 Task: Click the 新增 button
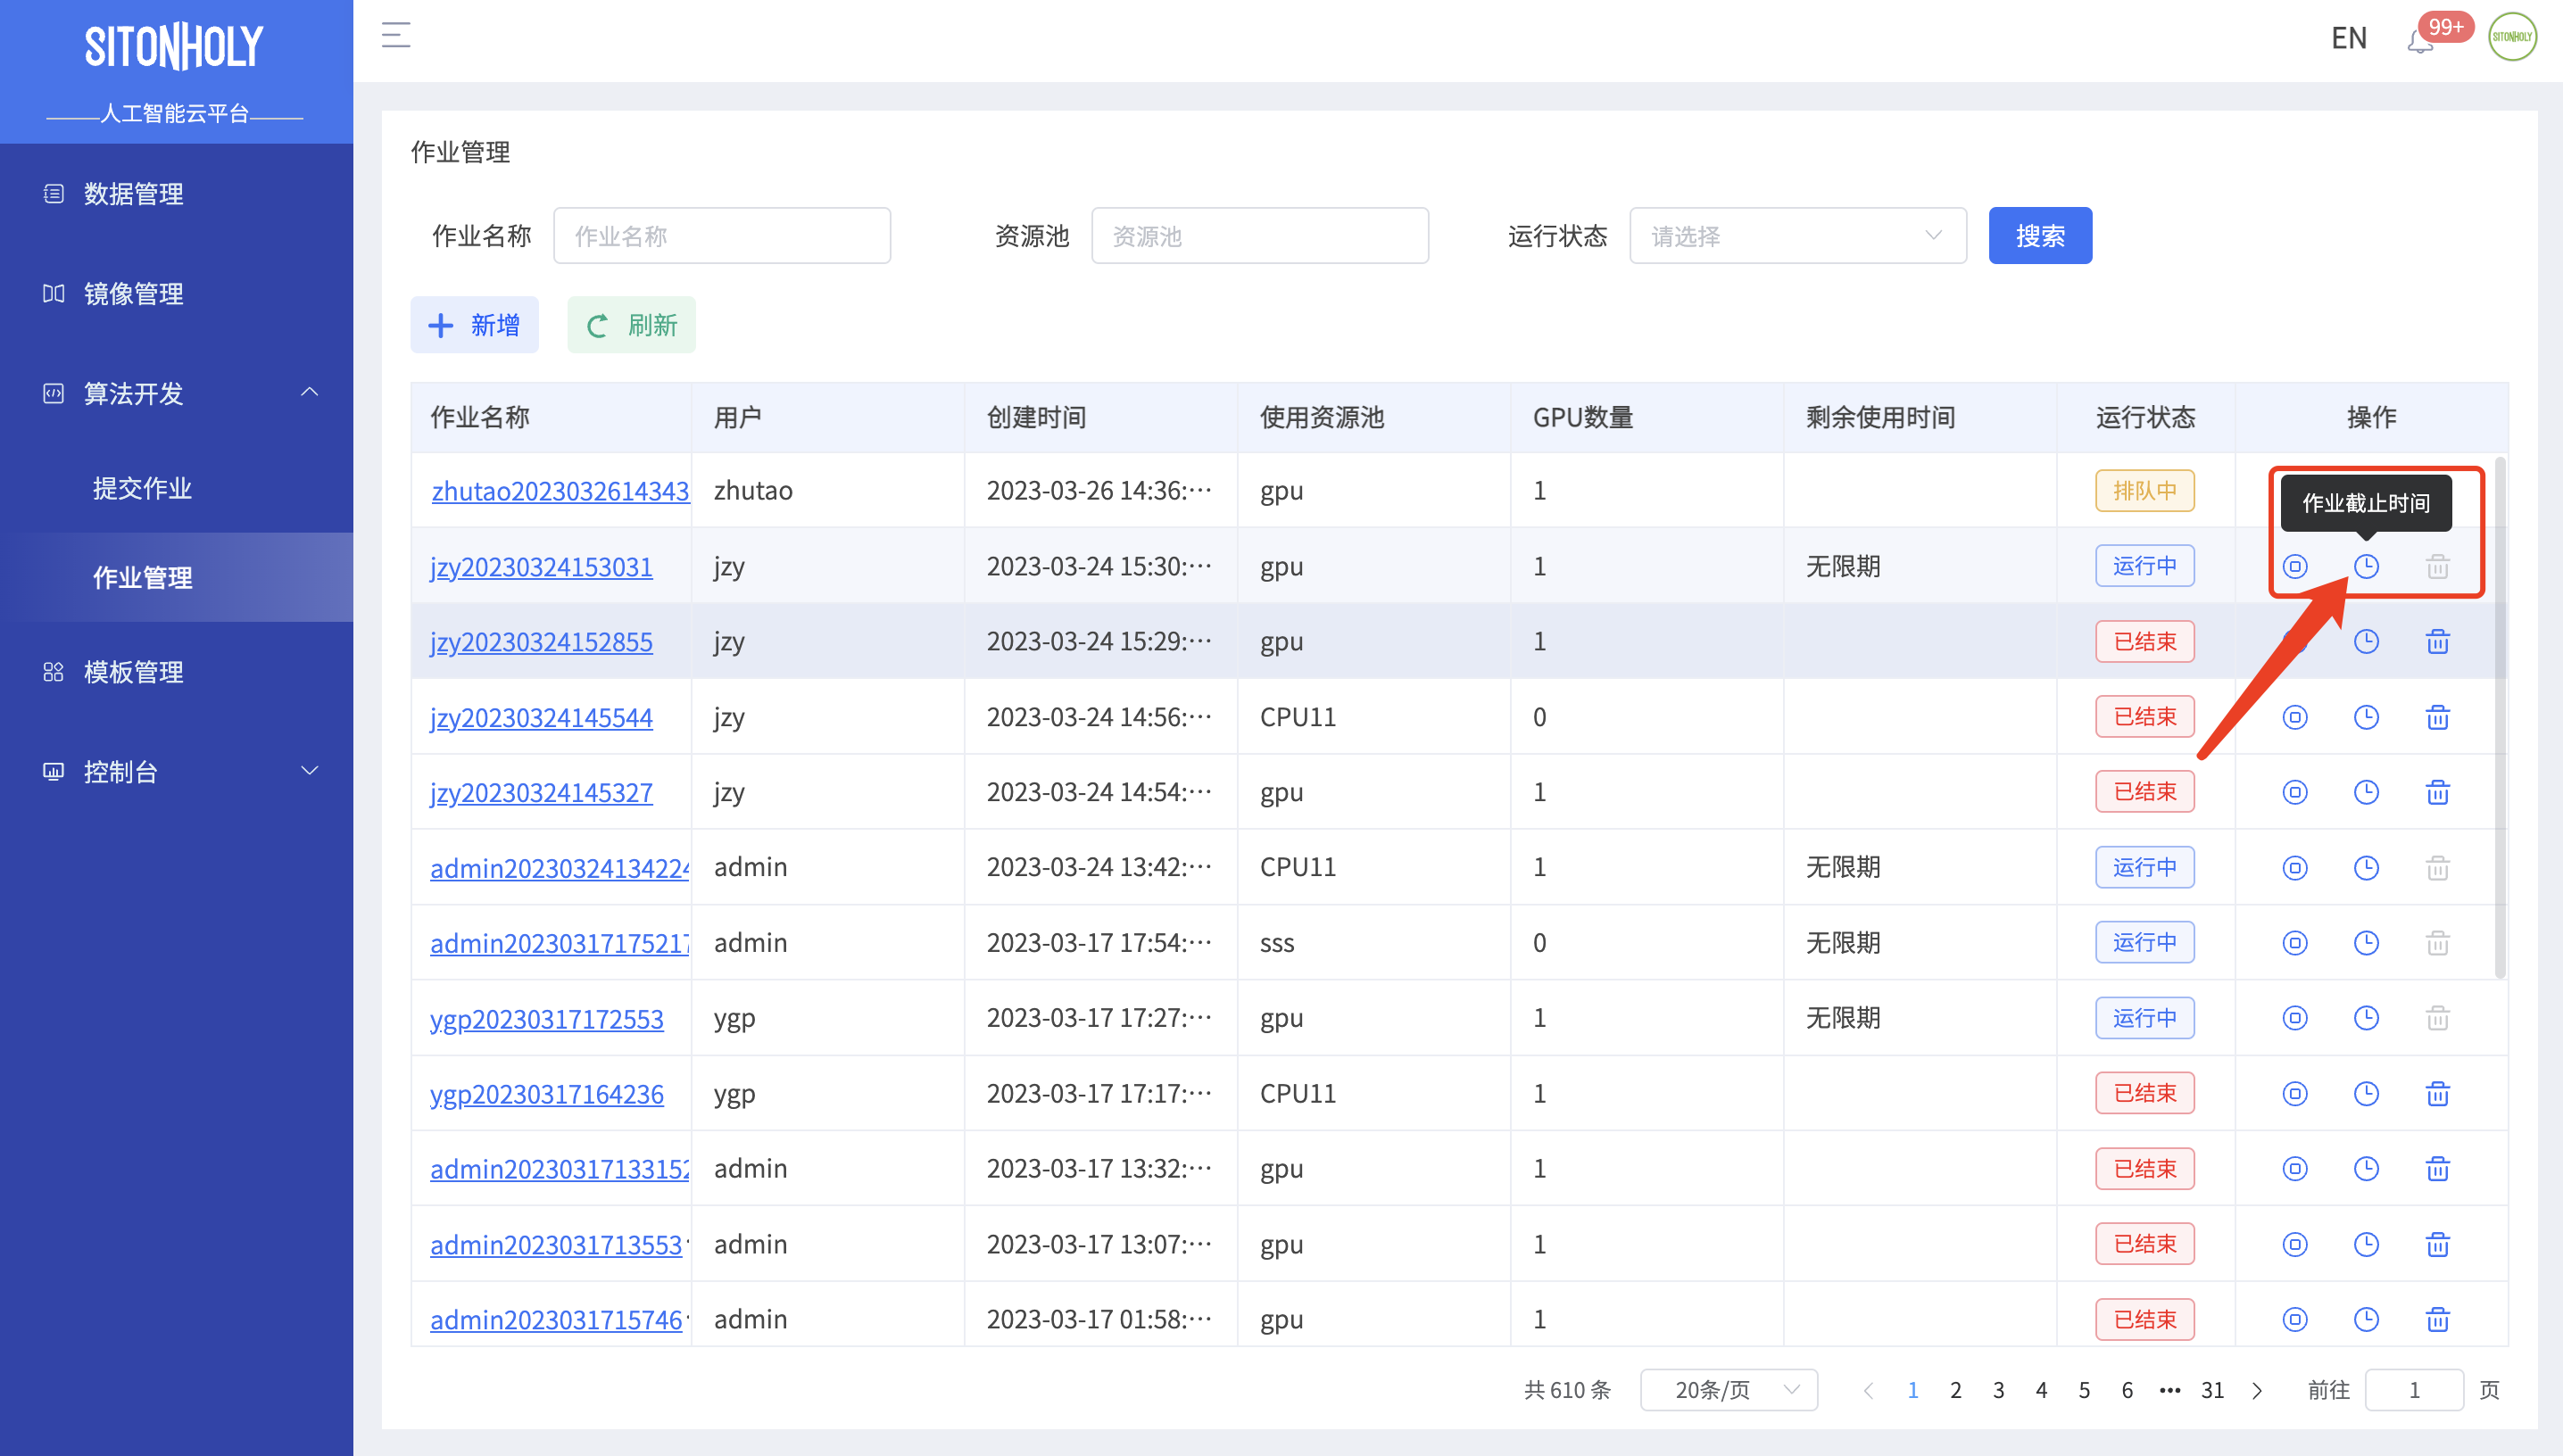coord(474,325)
